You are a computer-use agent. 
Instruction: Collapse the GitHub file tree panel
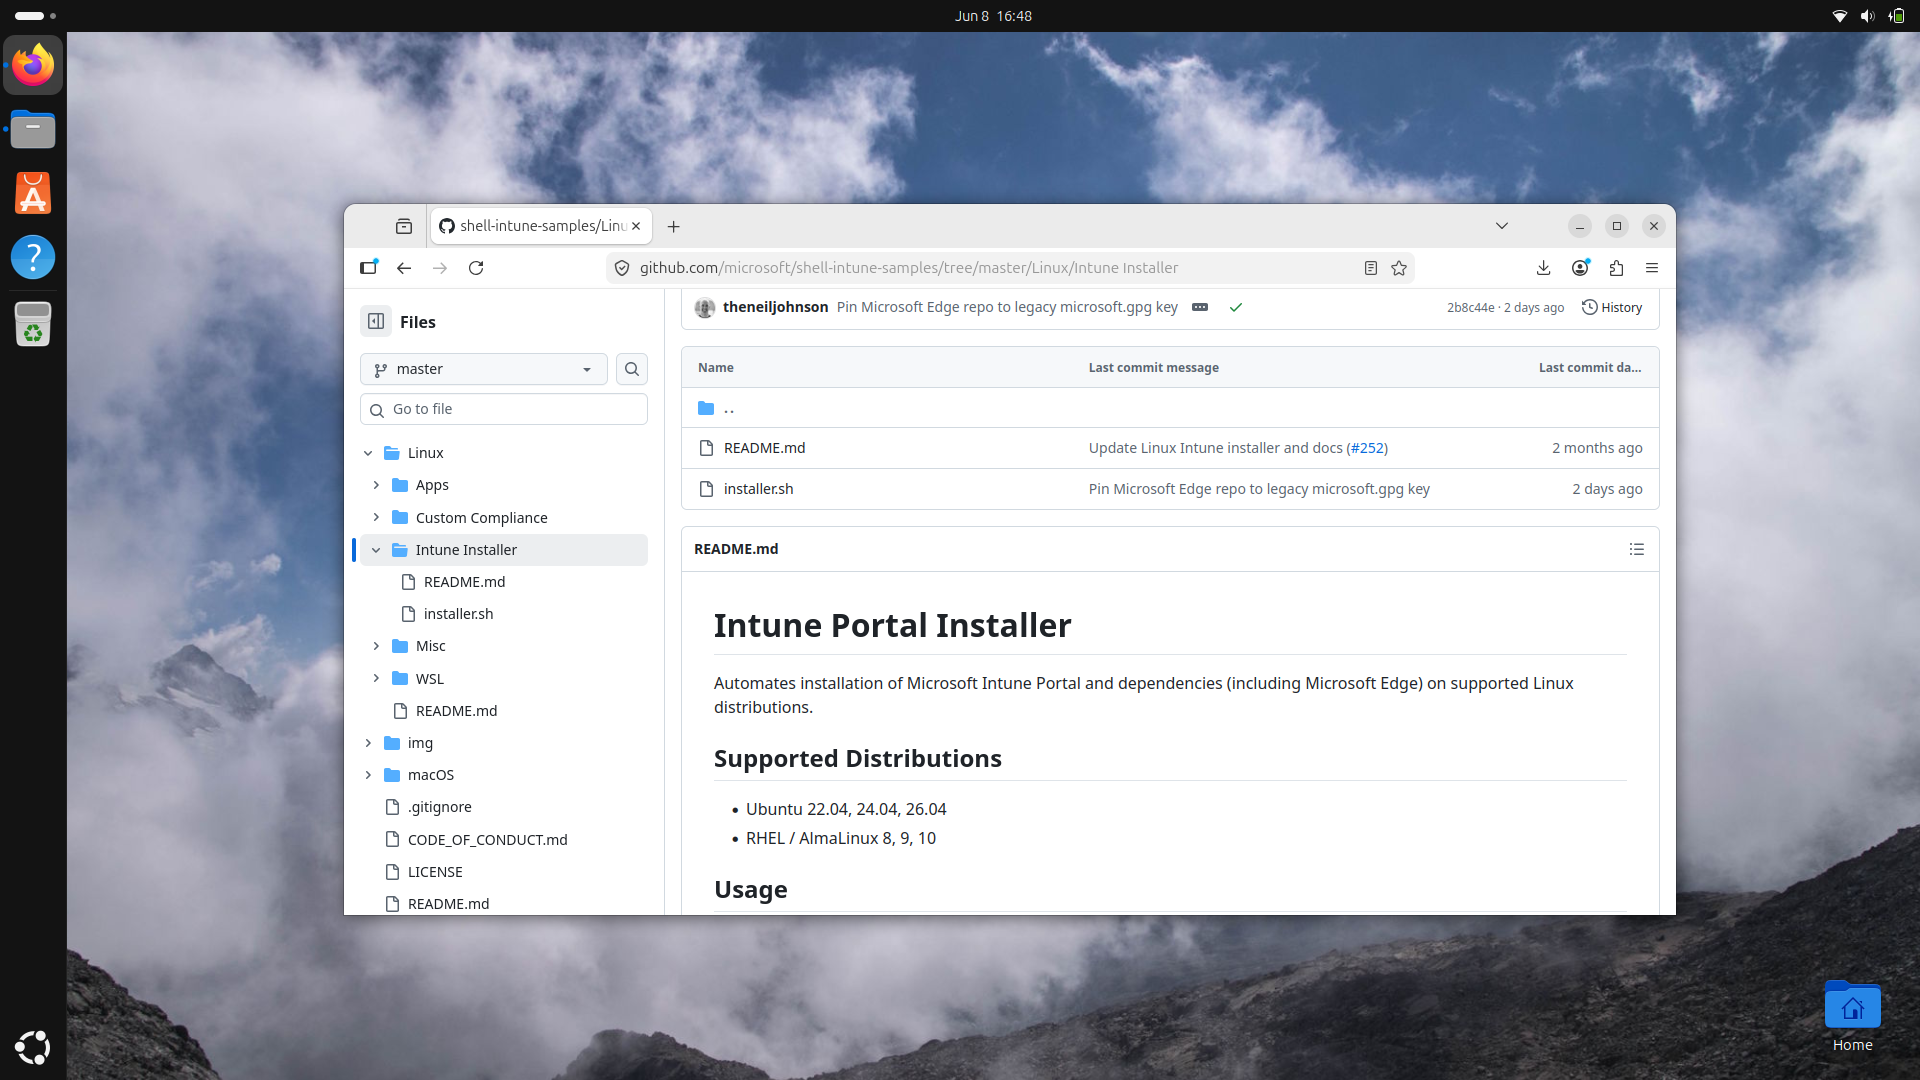click(x=376, y=321)
